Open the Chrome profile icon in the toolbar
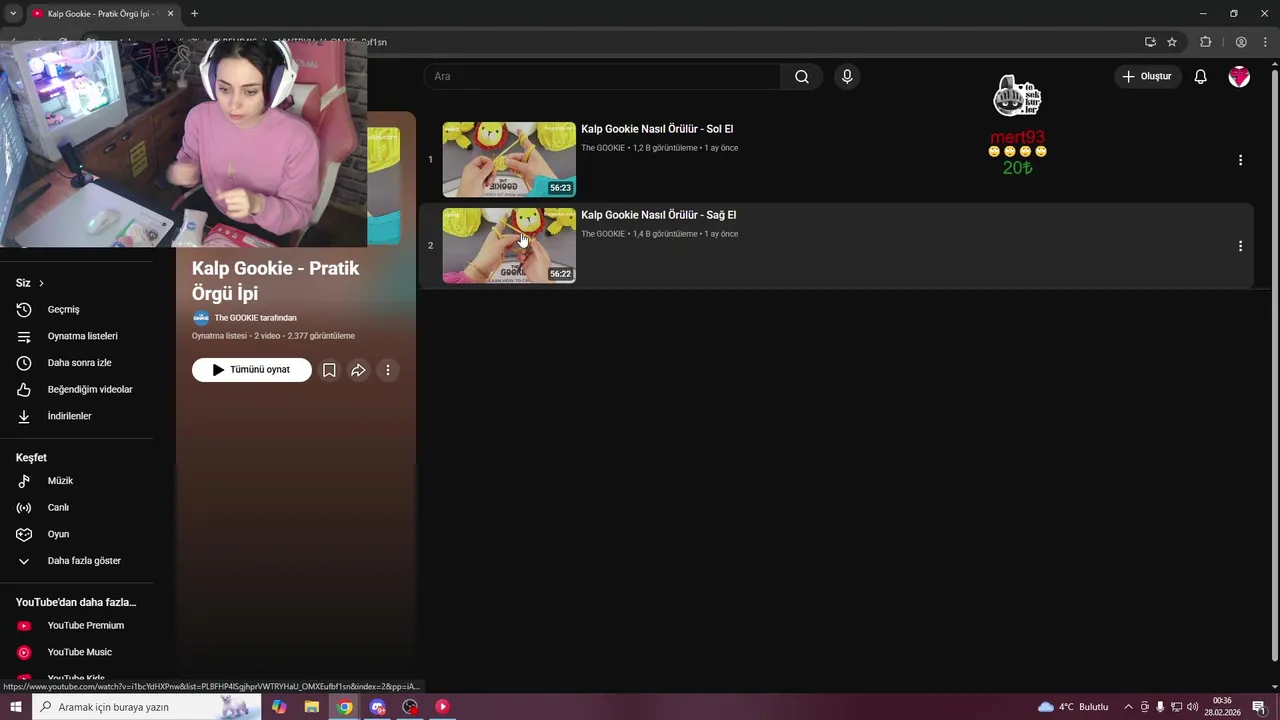This screenshot has width=1280, height=720. pos(1241,42)
